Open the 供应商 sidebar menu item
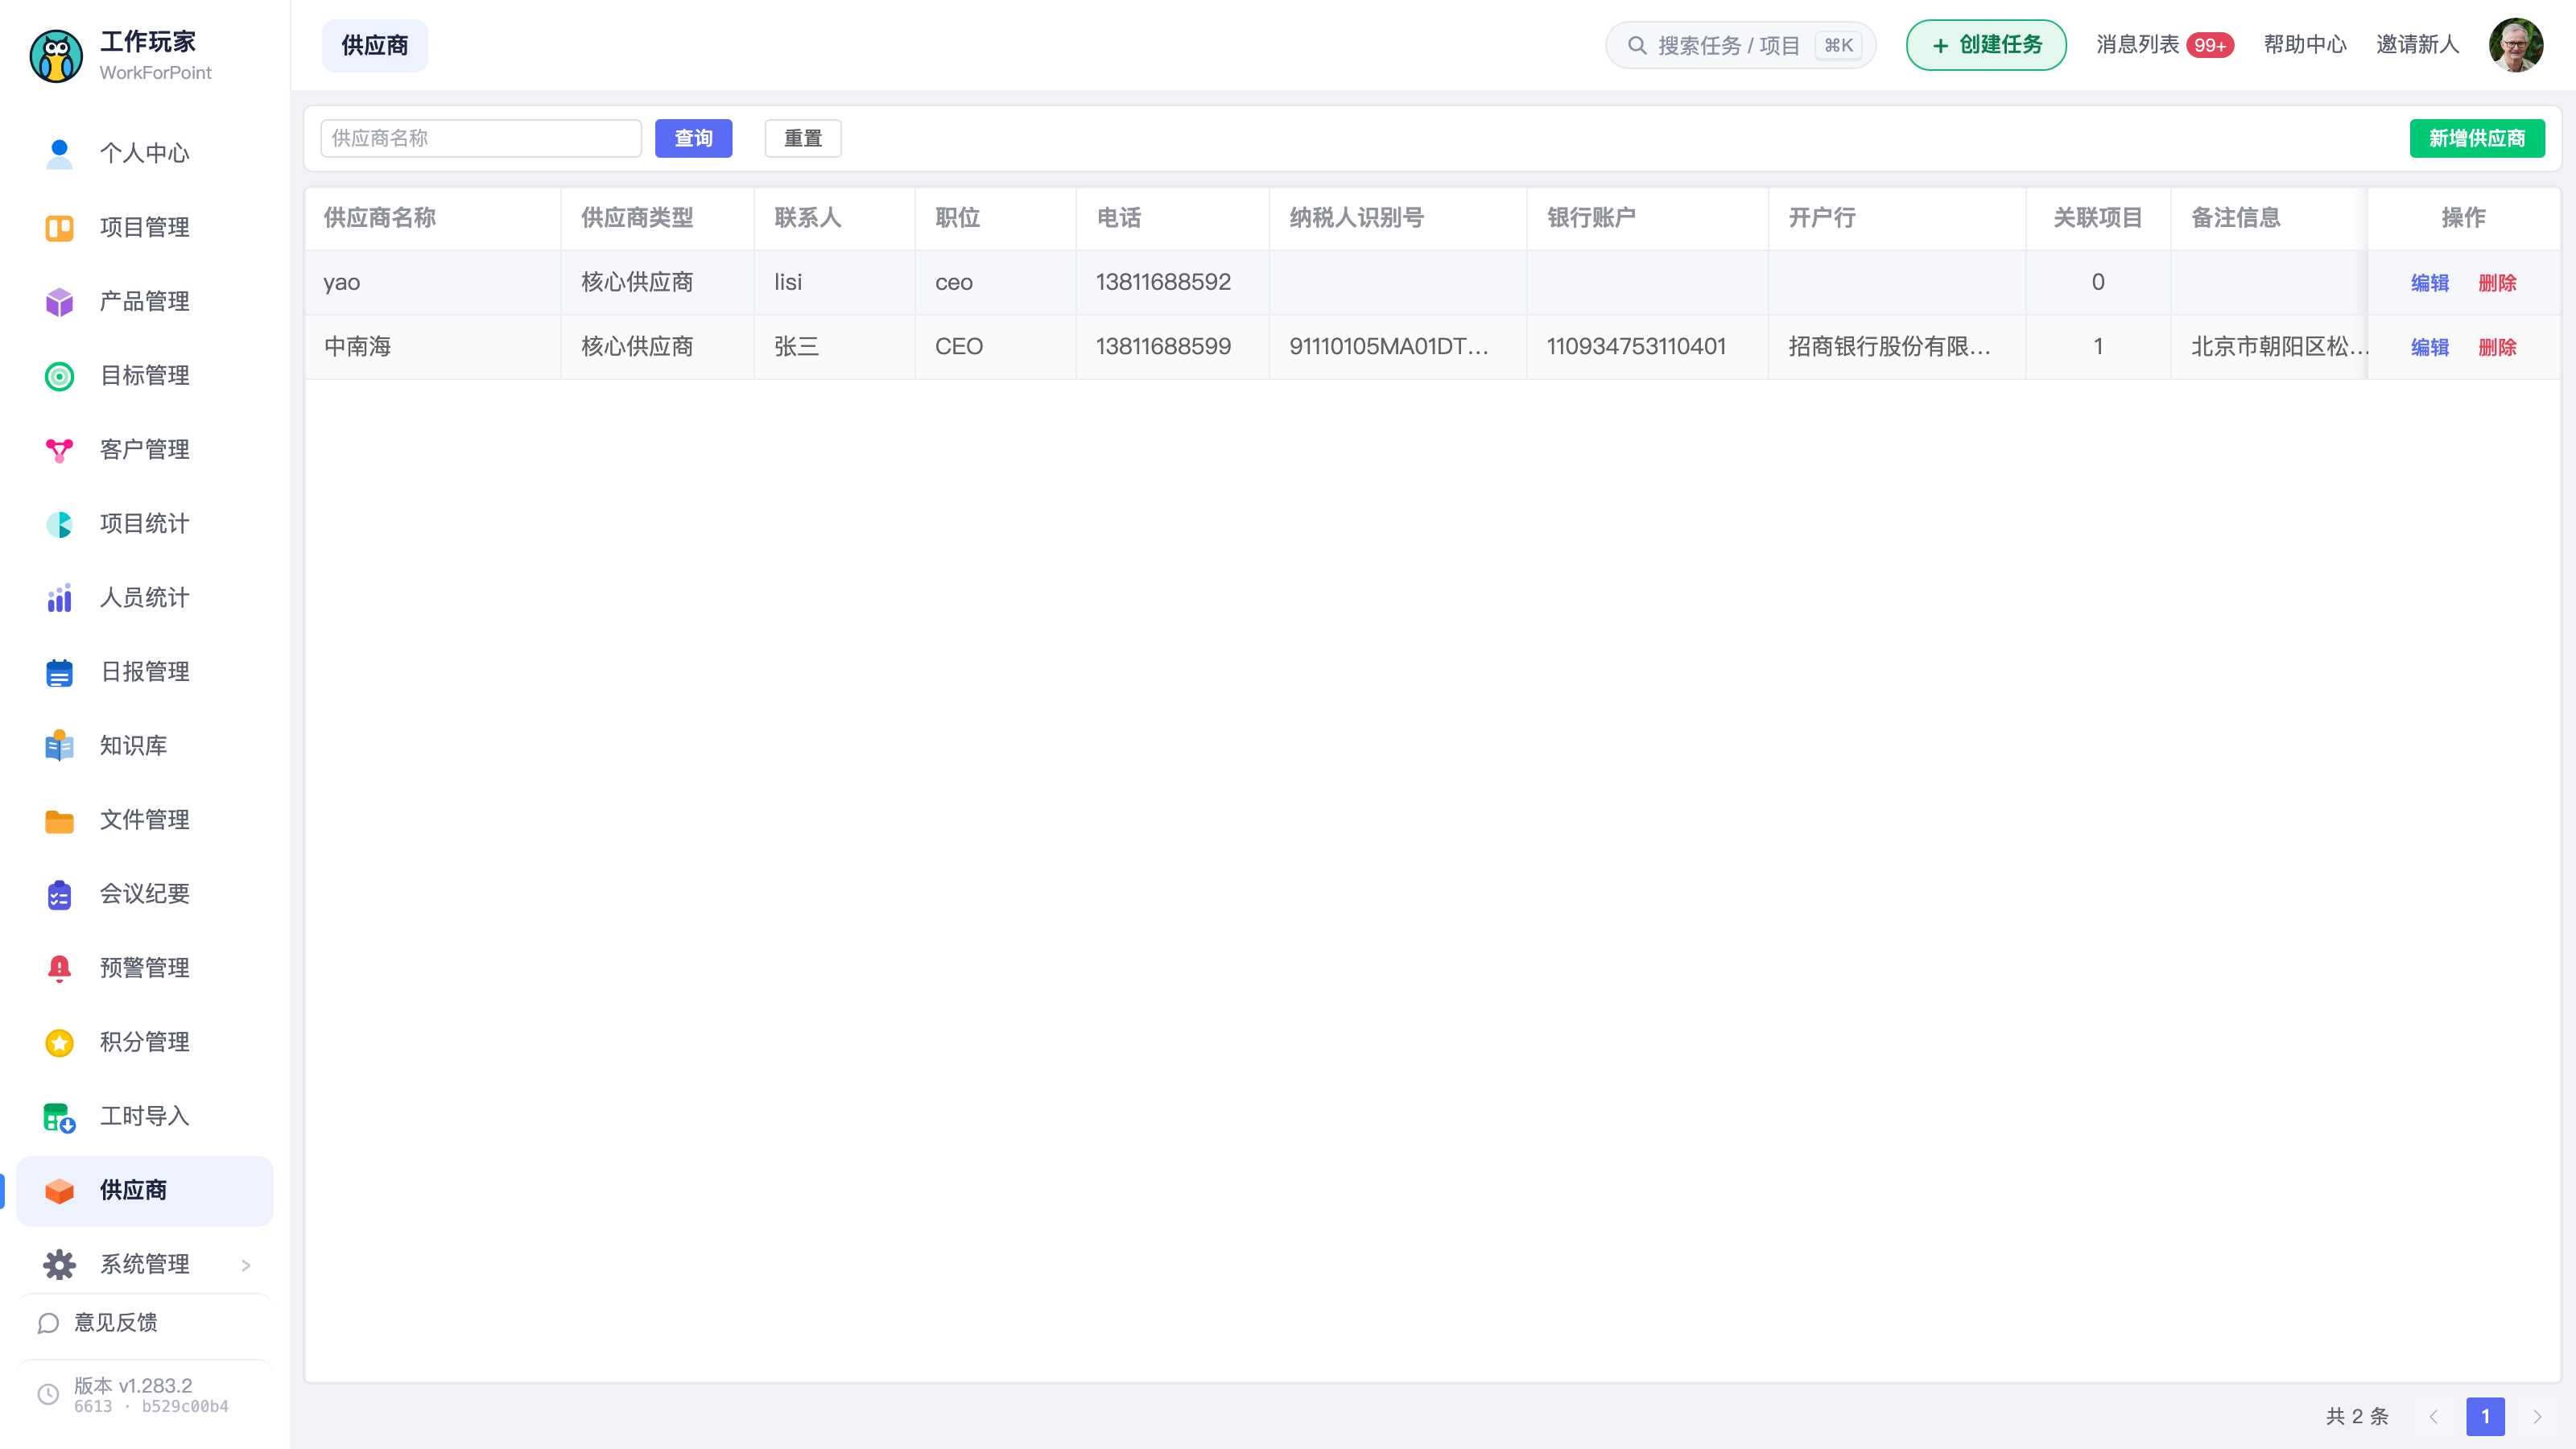Screen dimensions: 2576x1449 (x=145, y=1191)
